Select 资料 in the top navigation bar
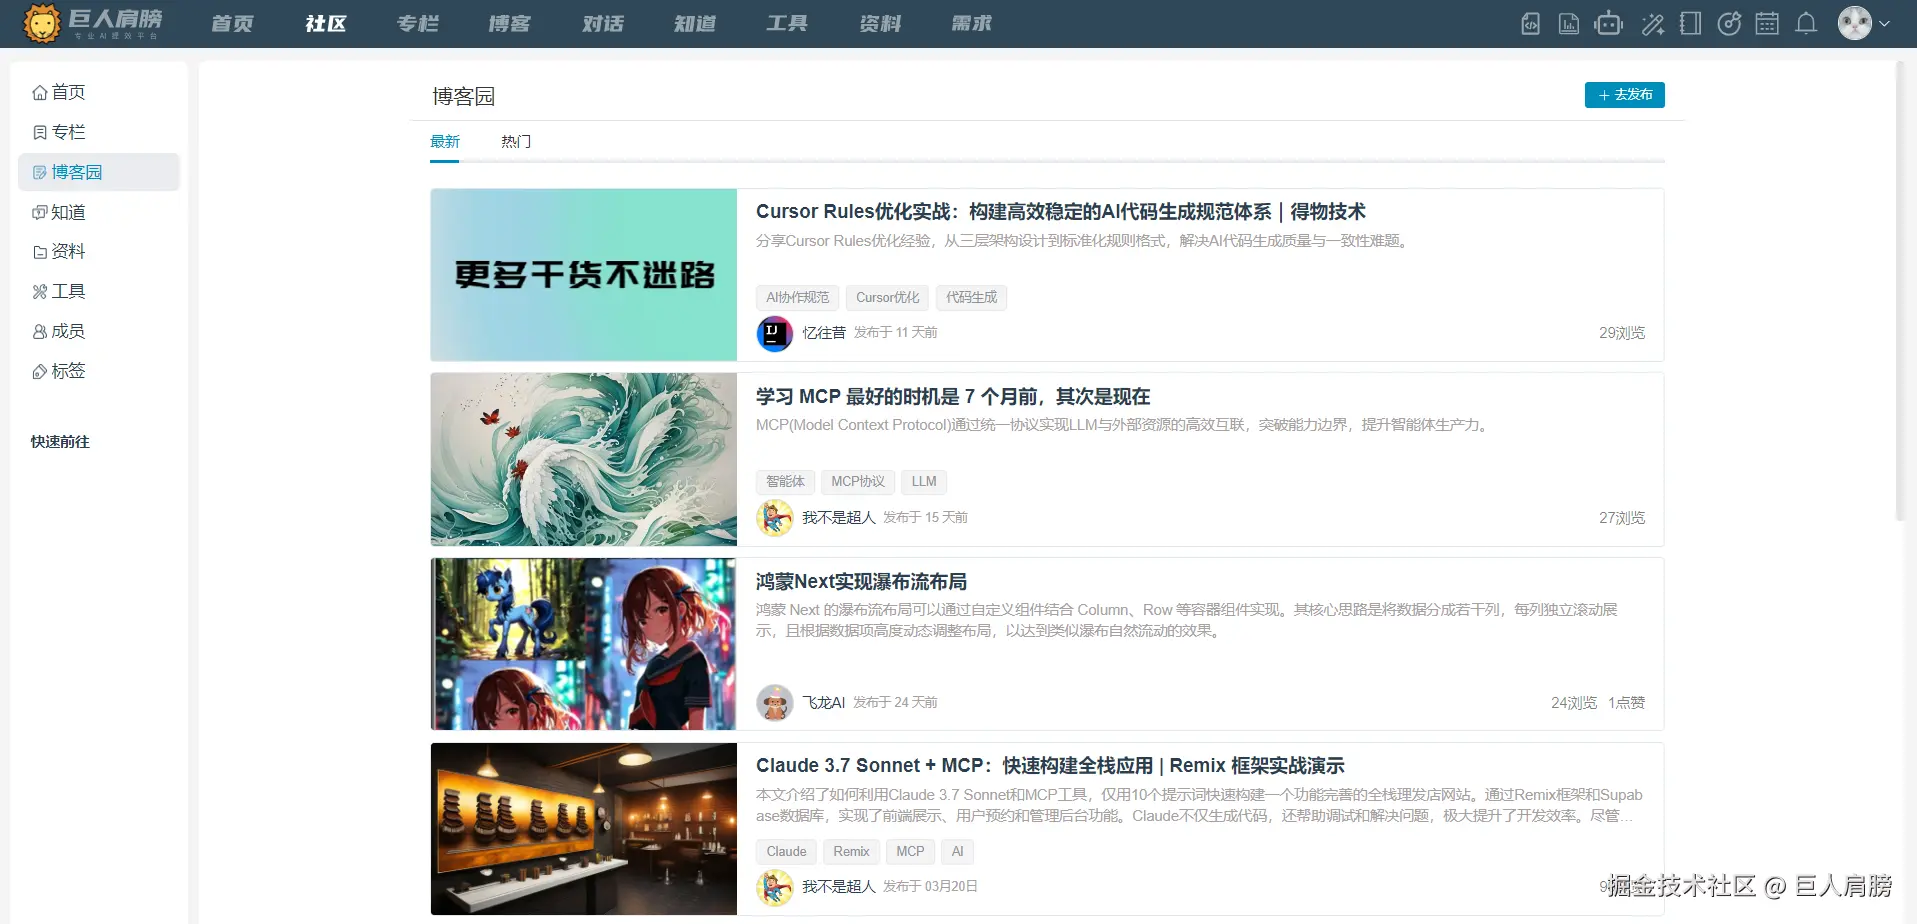 (x=879, y=23)
